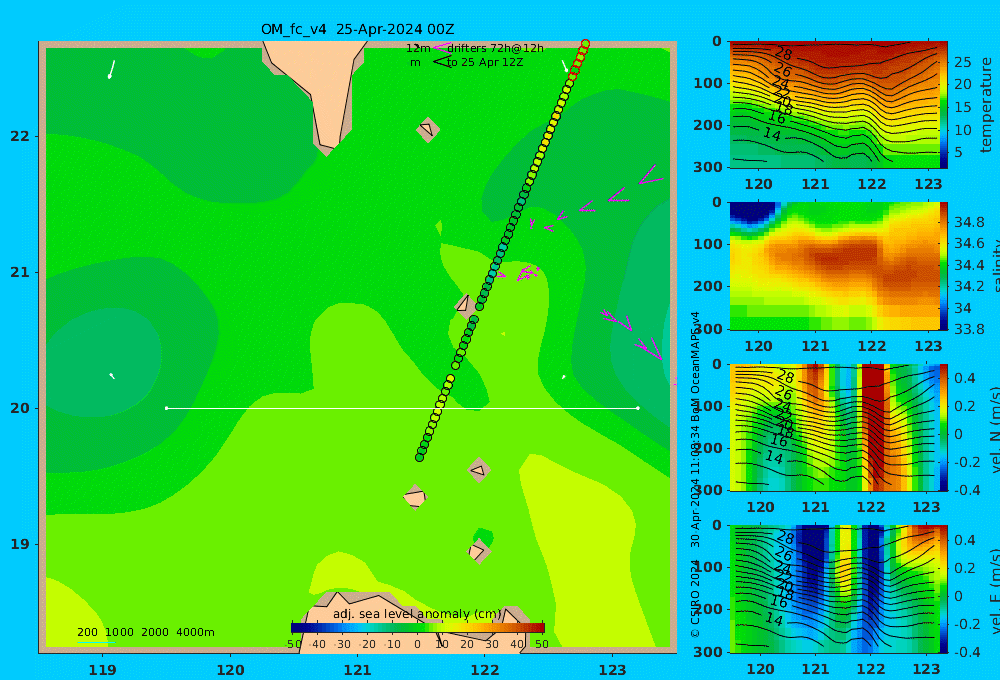This screenshot has width=1000, height=680.
Task: Click the depth legend '200 1000 2000 4000m'
Action: [x=146, y=632]
